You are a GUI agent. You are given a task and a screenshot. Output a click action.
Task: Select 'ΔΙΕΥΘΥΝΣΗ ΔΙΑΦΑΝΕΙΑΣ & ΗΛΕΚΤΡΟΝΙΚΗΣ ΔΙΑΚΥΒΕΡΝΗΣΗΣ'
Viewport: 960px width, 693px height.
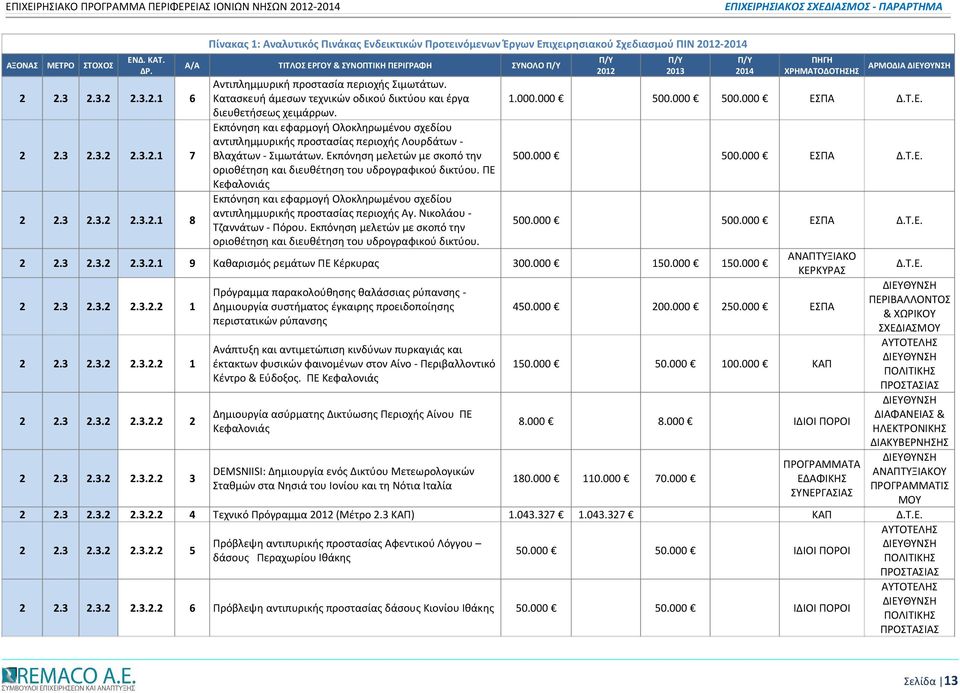click(x=909, y=421)
